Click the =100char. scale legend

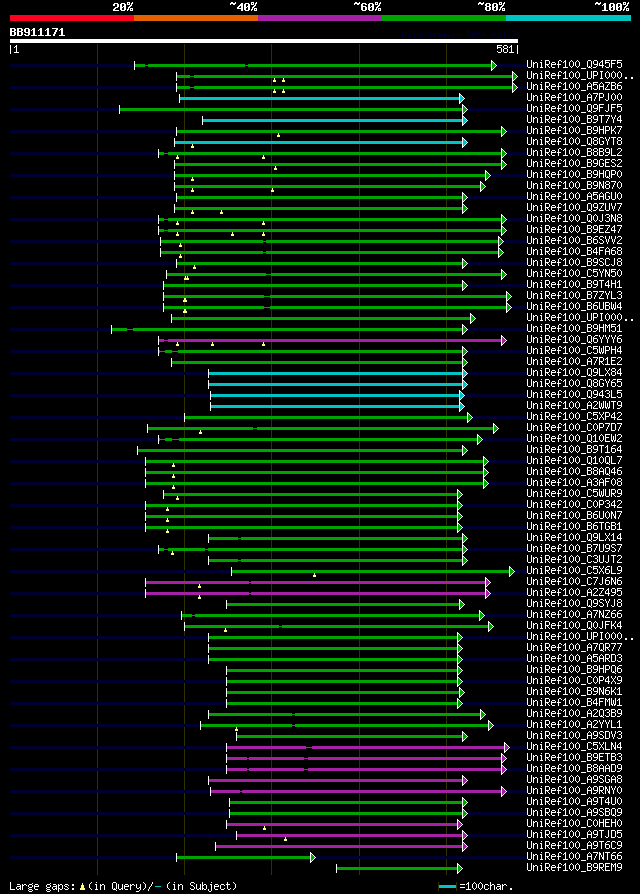tap(476, 887)
